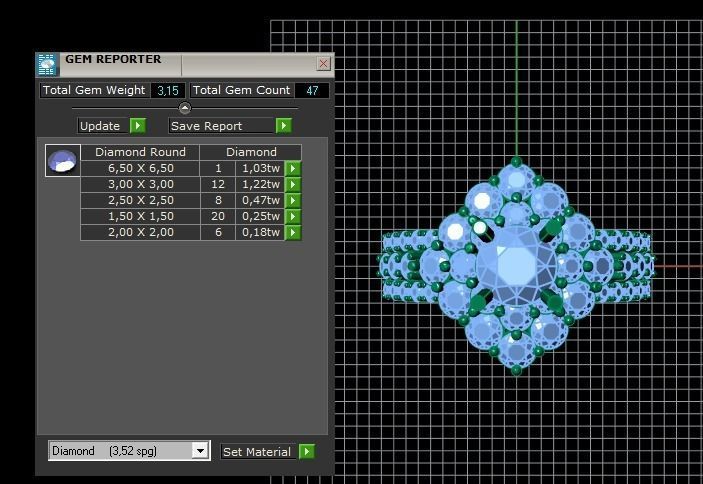This screenshot has width=703, height=484.
Task: Click the 0,18tw weight cell
Action: [260, 233]
